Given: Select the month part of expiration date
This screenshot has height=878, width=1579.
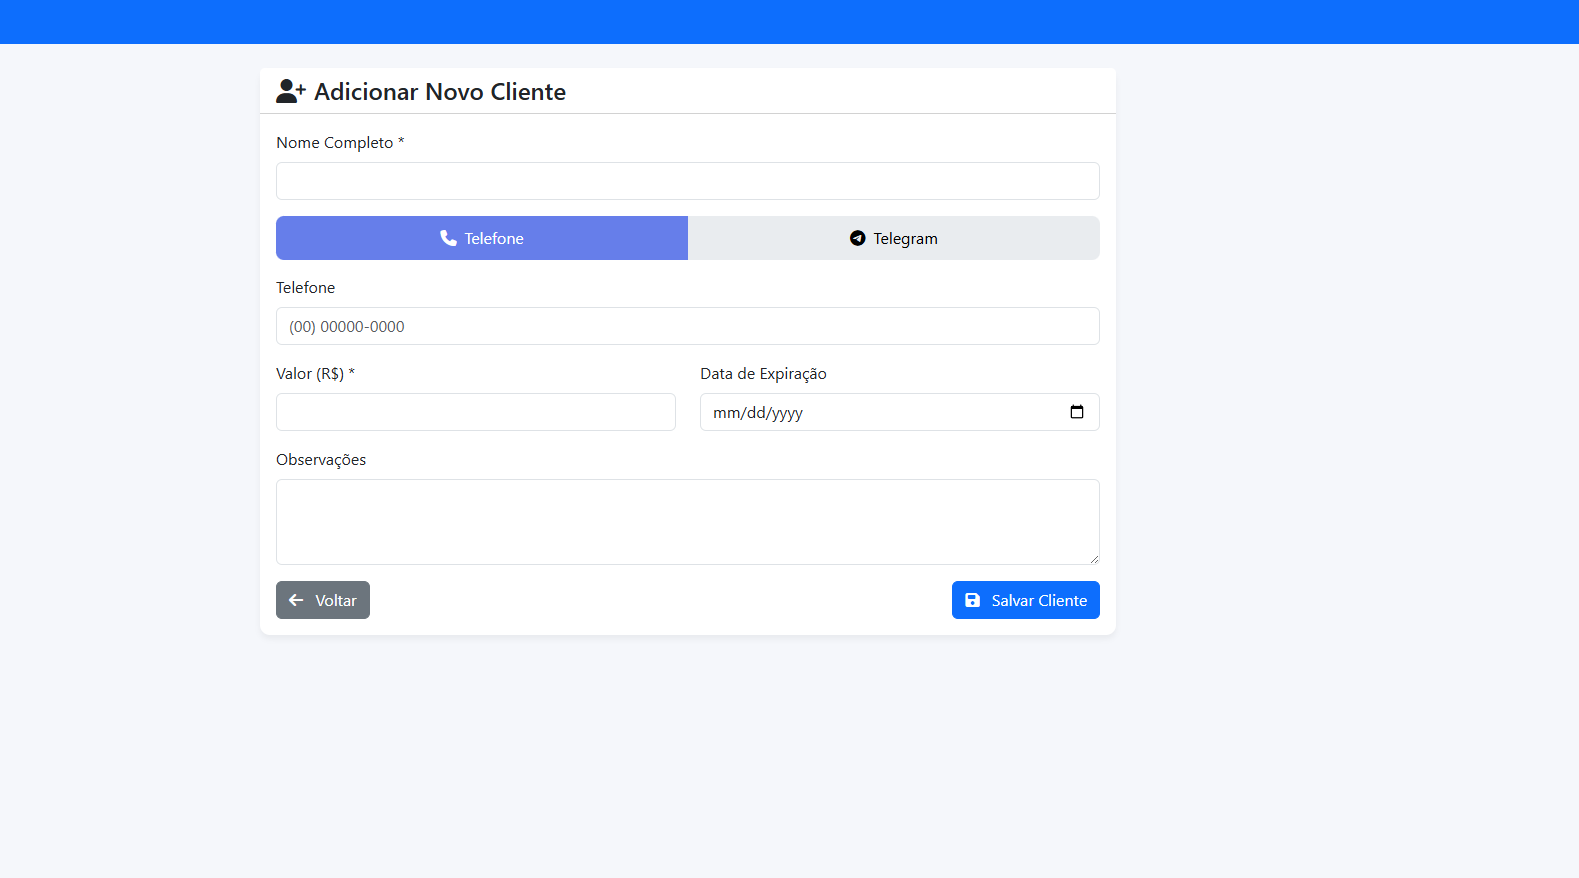Looking at the screenshot, I should point(726,413).
